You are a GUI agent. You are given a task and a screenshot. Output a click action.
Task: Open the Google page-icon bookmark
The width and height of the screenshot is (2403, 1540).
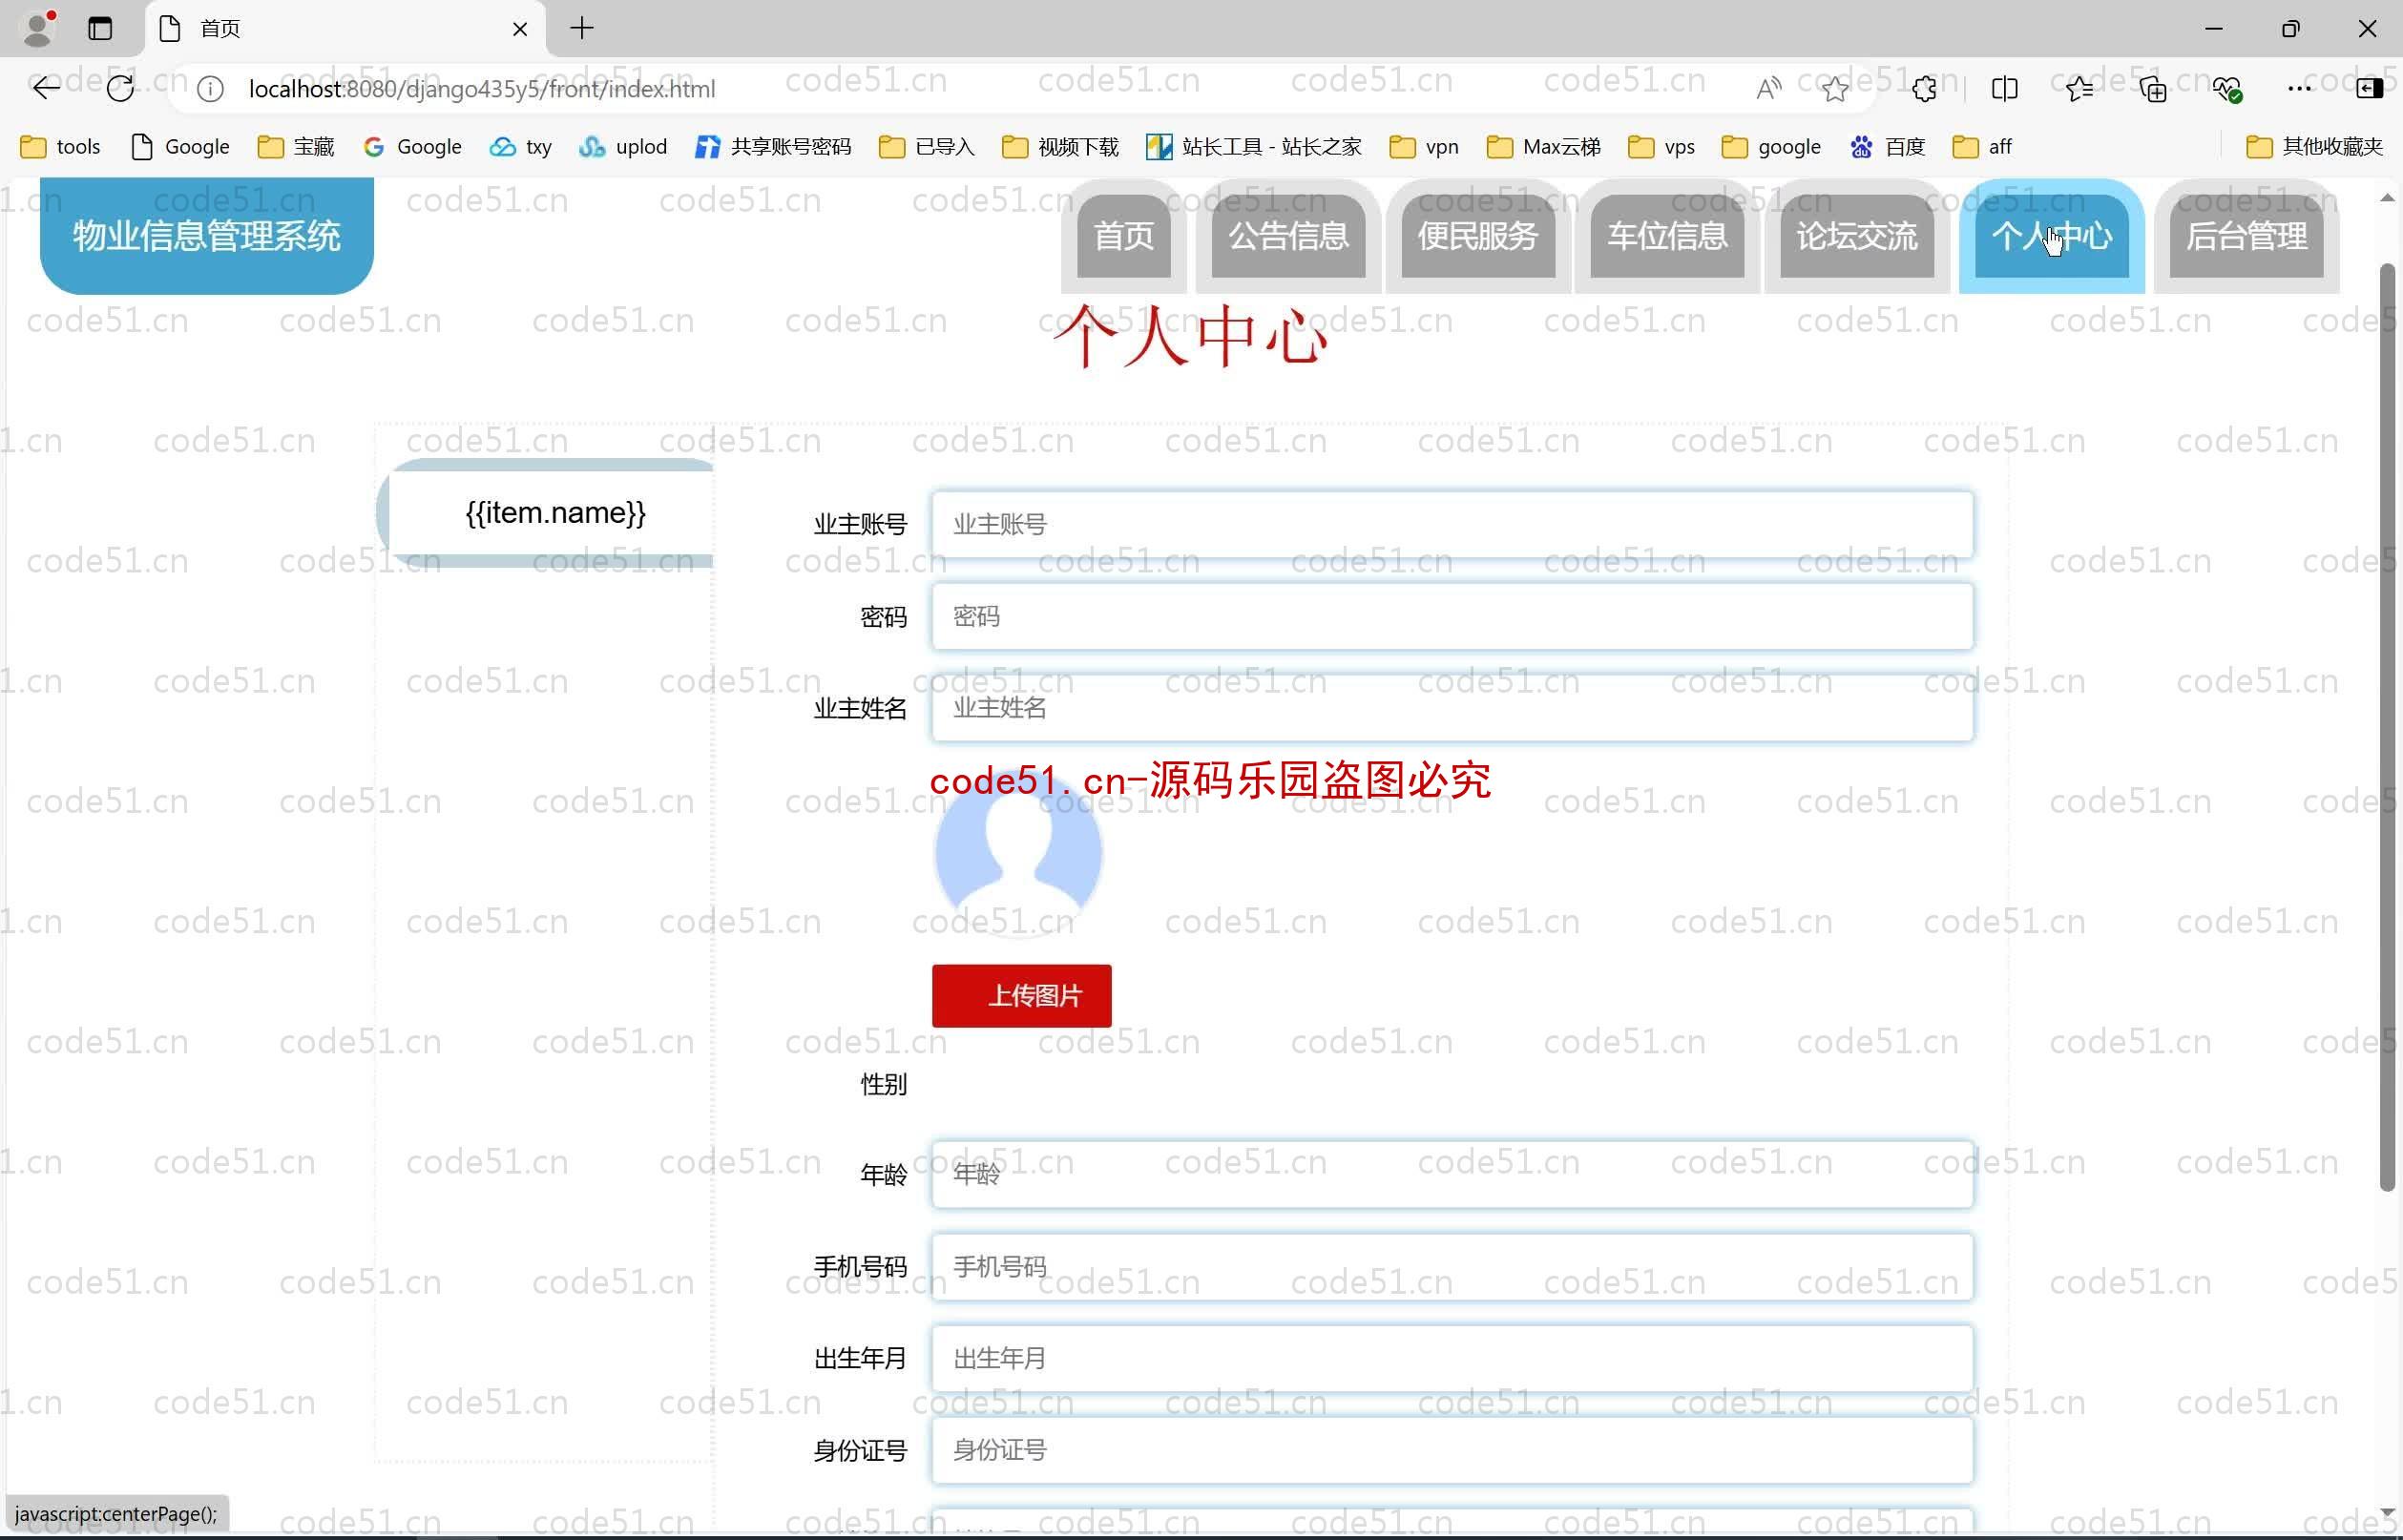[180, 147]
